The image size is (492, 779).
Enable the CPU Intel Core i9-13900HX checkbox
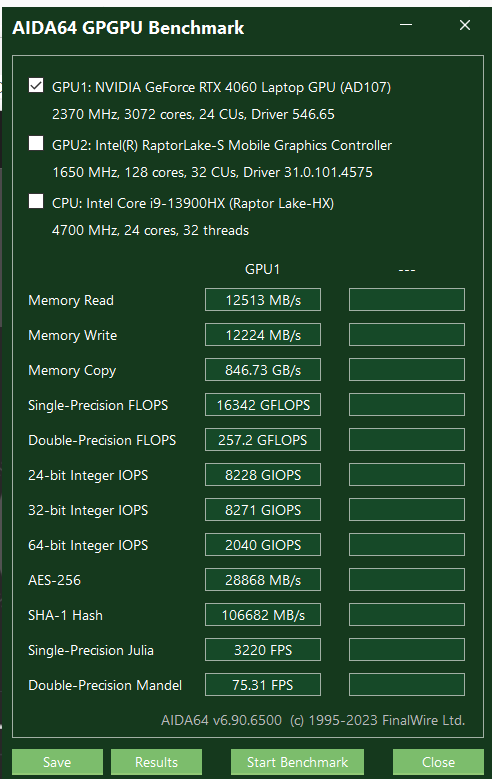coord(36,201)
